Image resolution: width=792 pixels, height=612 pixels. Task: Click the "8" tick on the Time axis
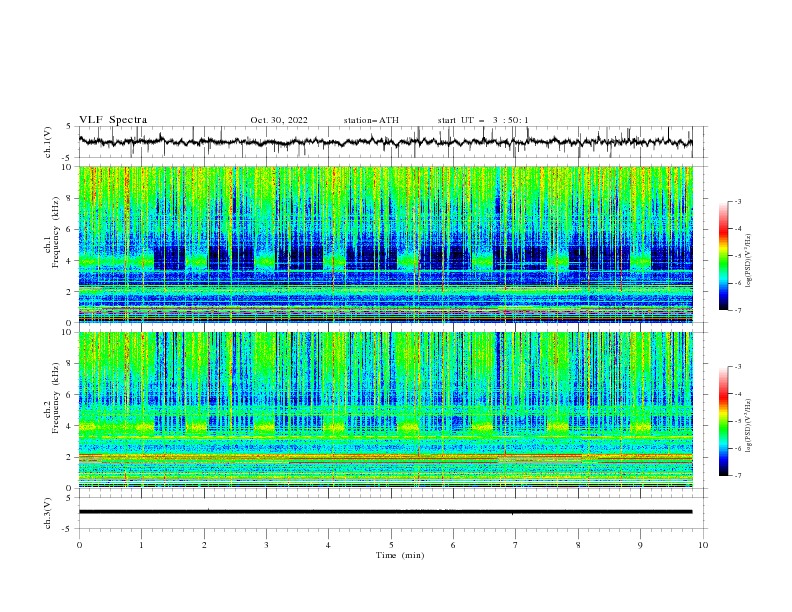pos(578,545)
